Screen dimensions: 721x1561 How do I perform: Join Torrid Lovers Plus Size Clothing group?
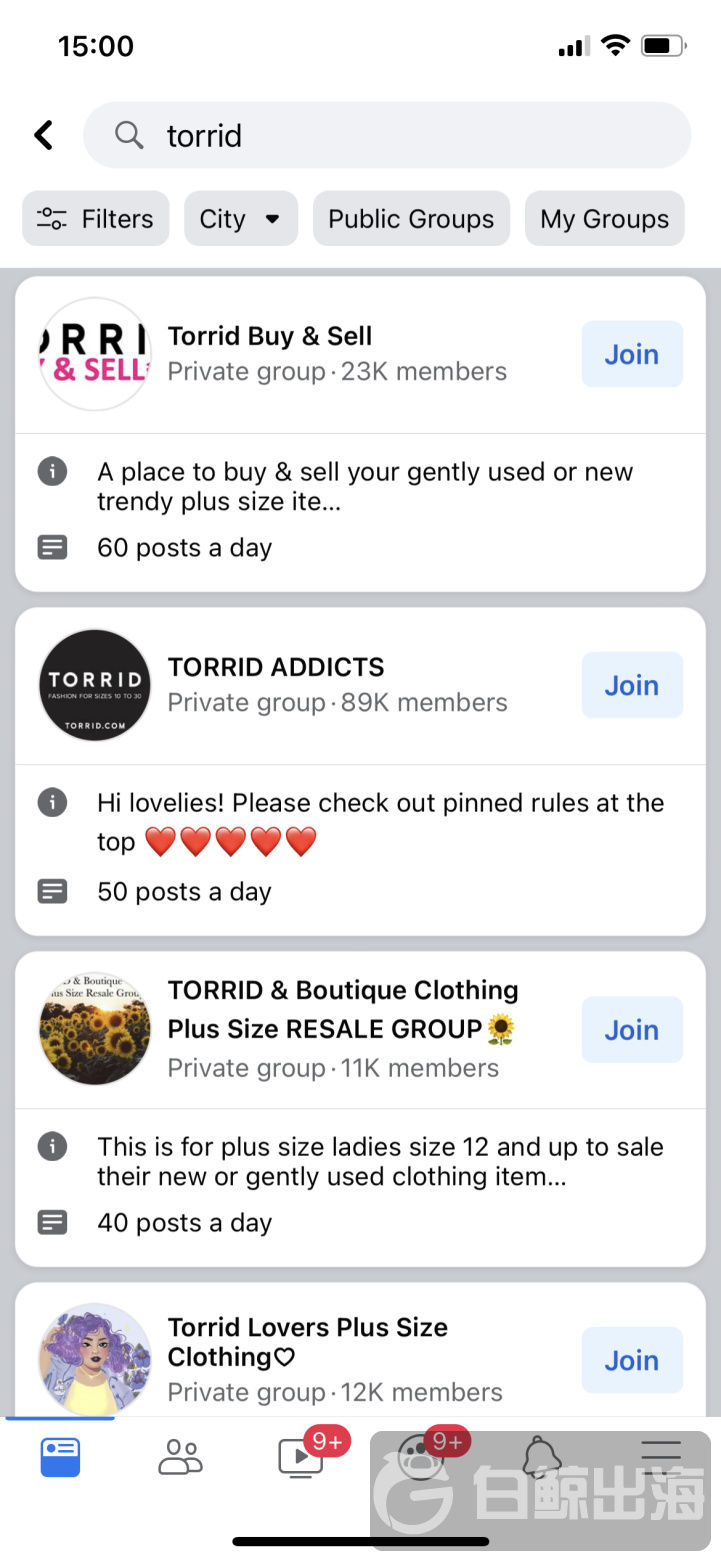632,1360
